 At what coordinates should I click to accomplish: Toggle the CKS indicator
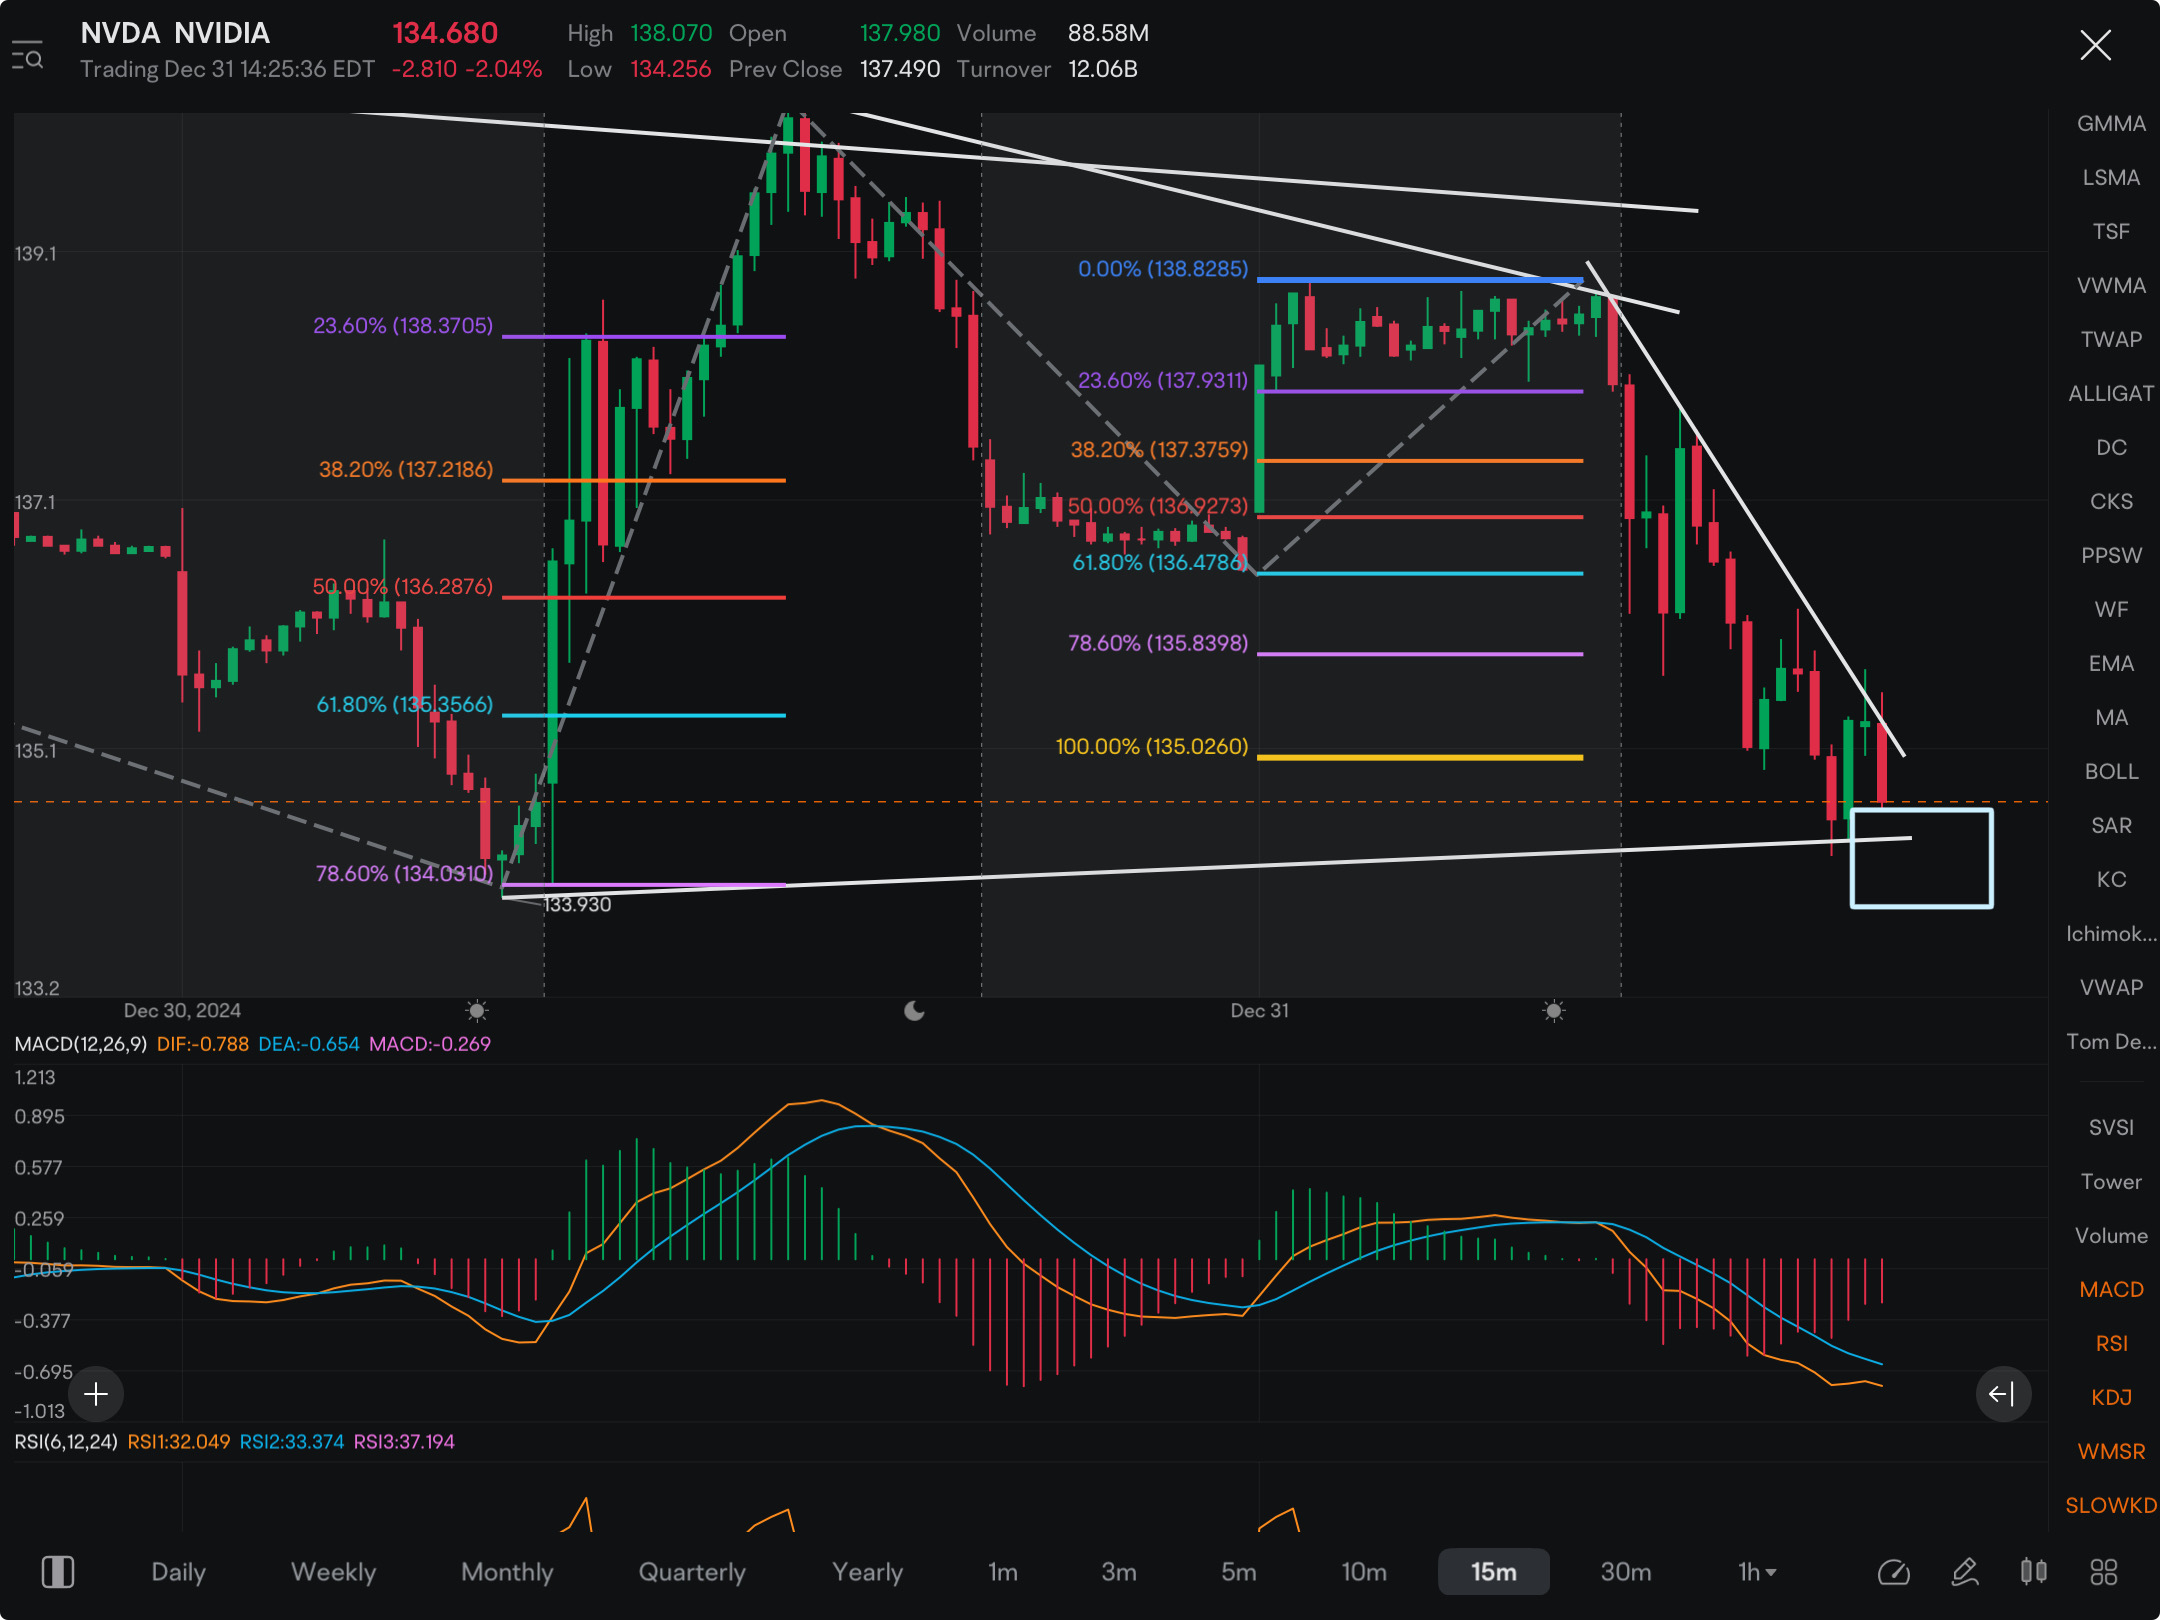2111,501
